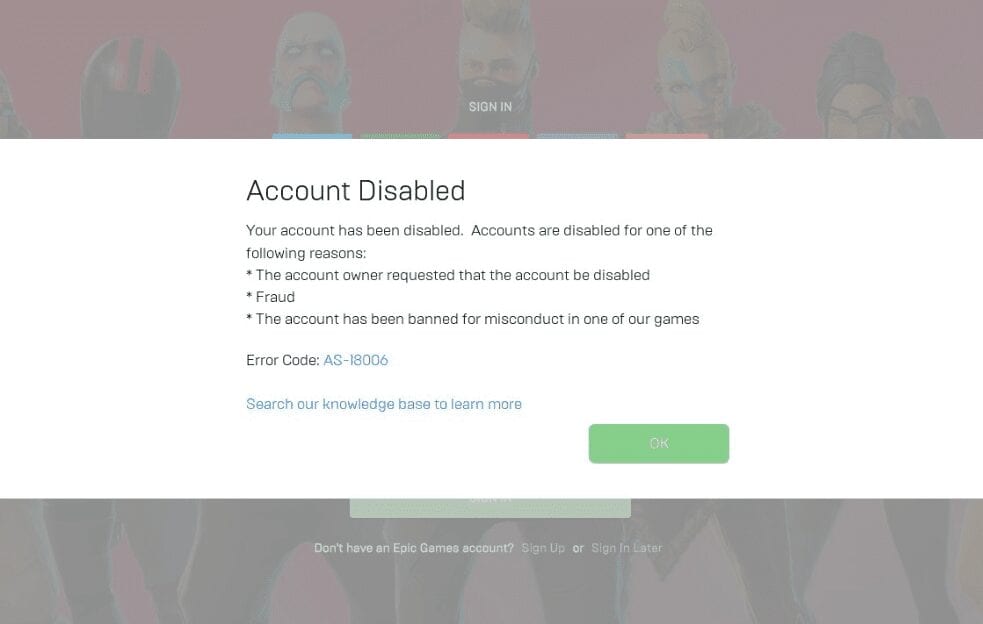Viewport: 983px width, 624px height.
Task: Select the middle red sign-in provider strip
Action: click(x=488, y=136)
